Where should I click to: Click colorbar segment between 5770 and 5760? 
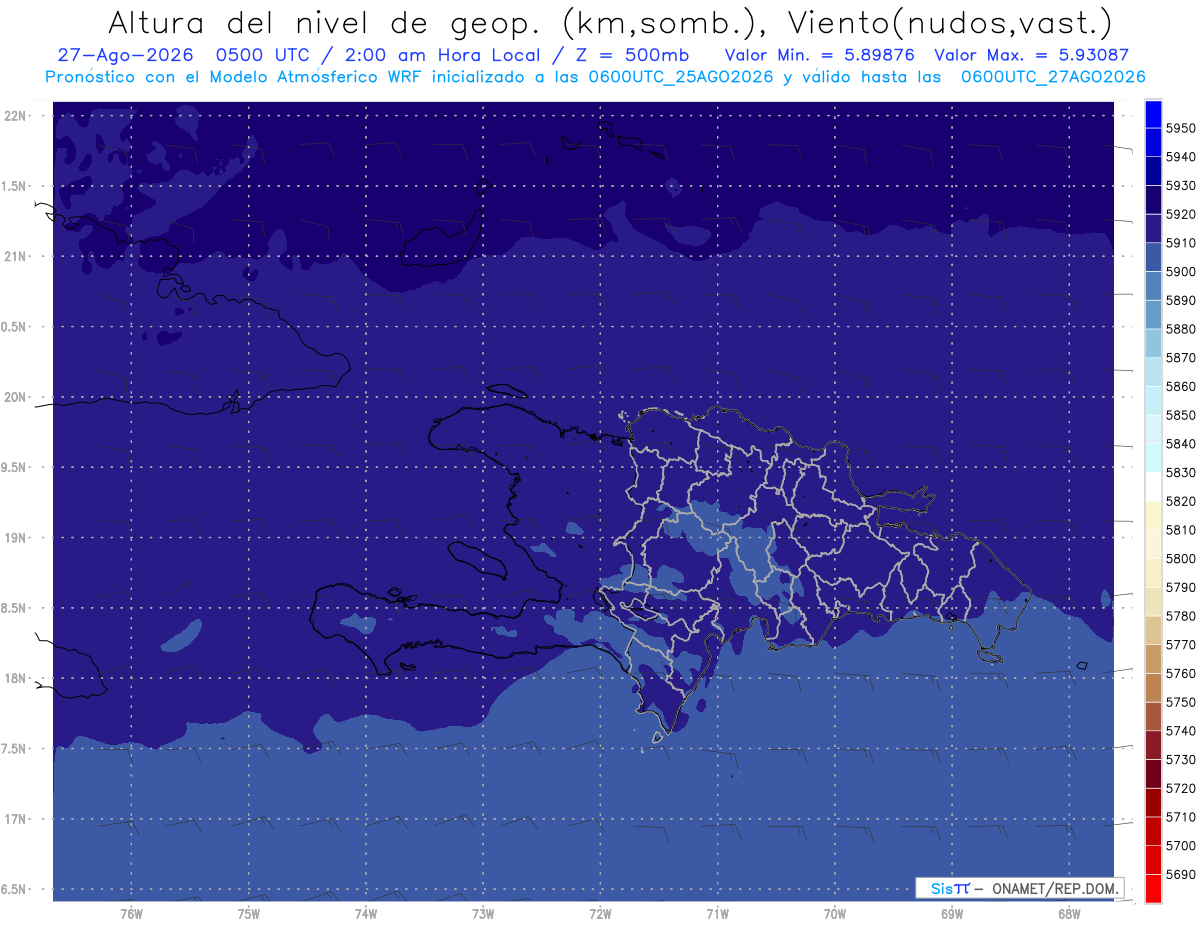[x=1152, y=658]
